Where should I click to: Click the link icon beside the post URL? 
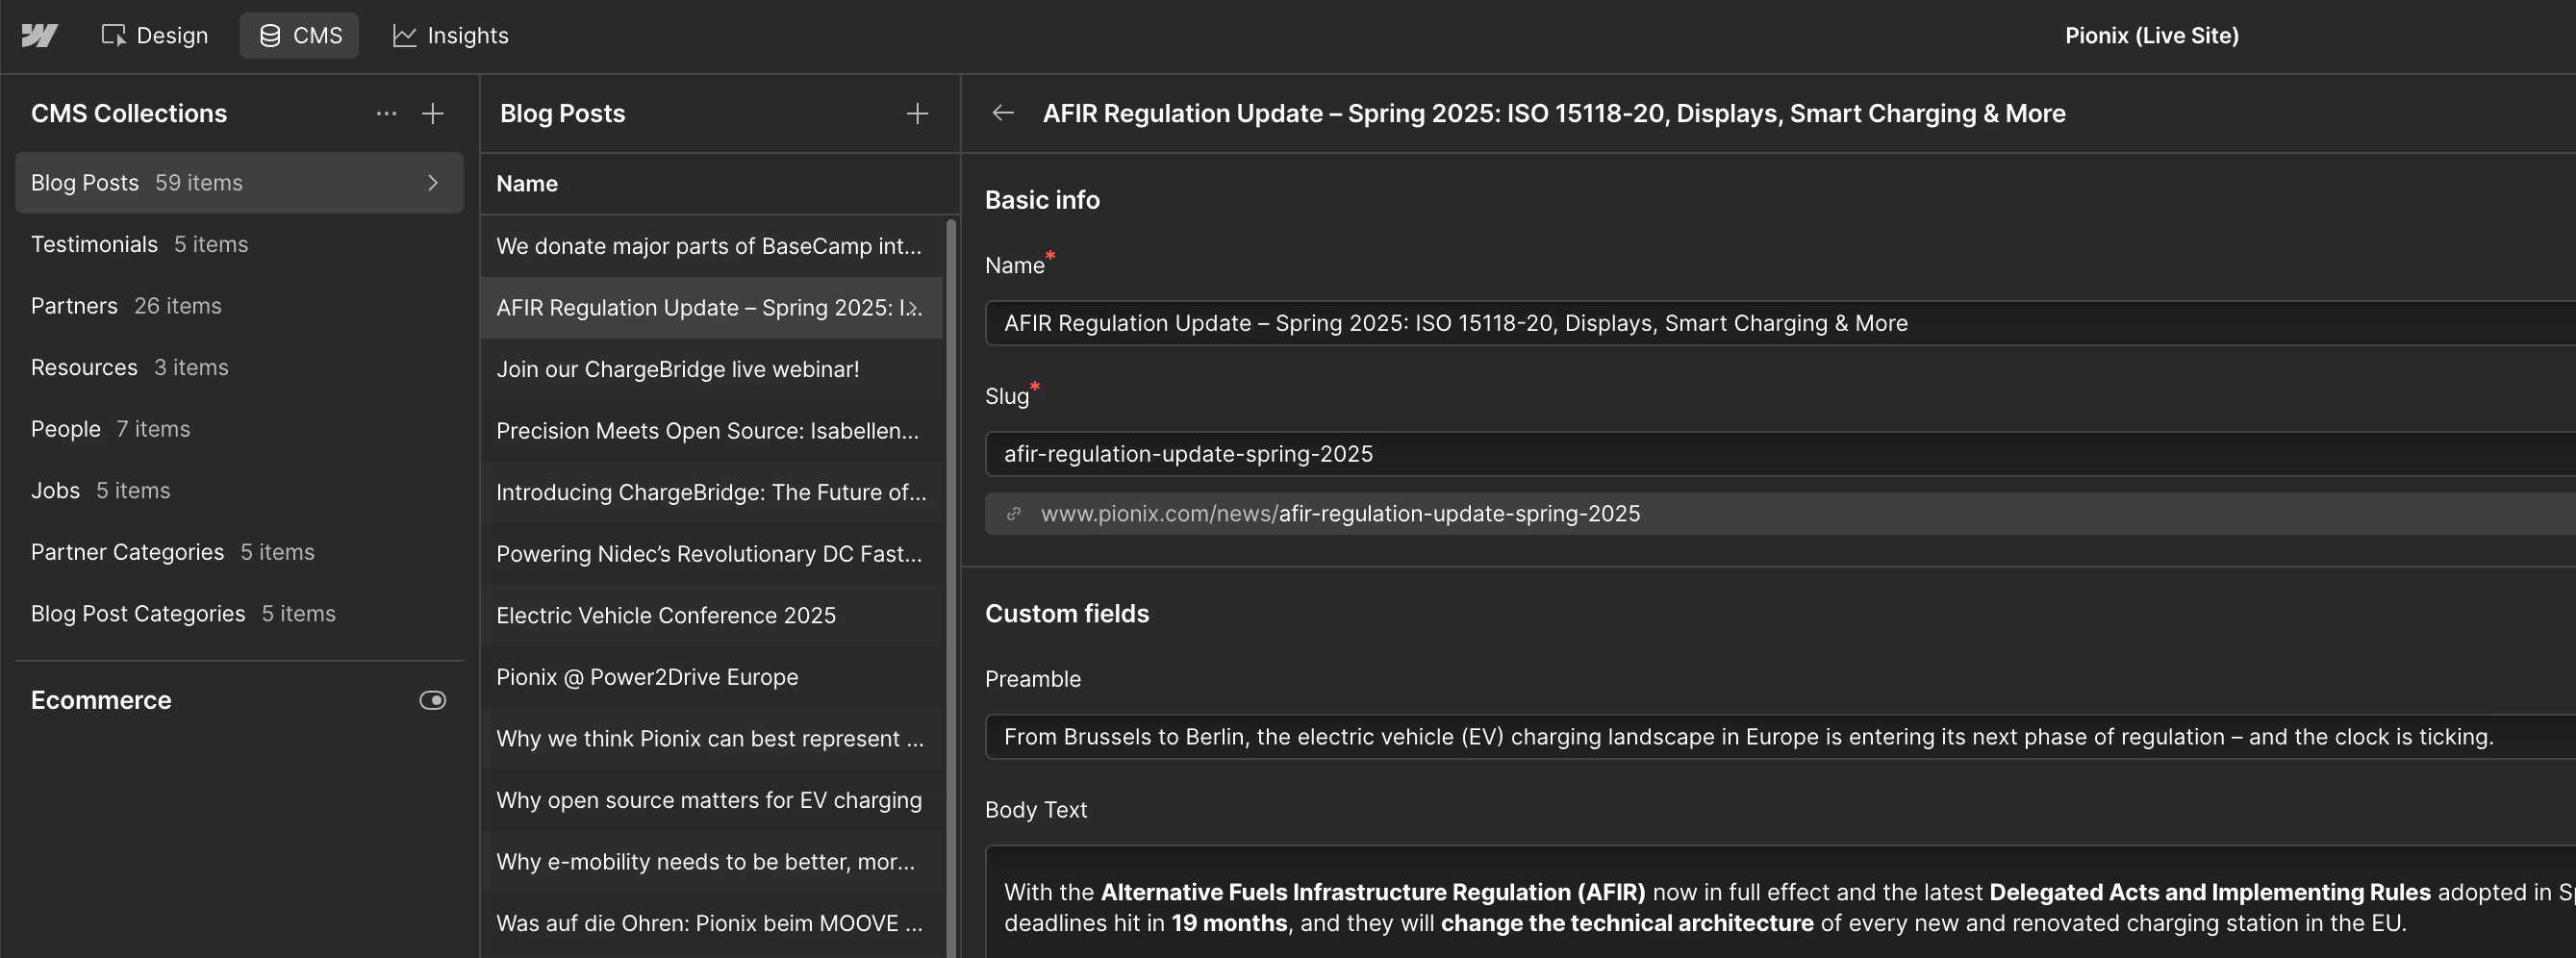click(1013, 514)
